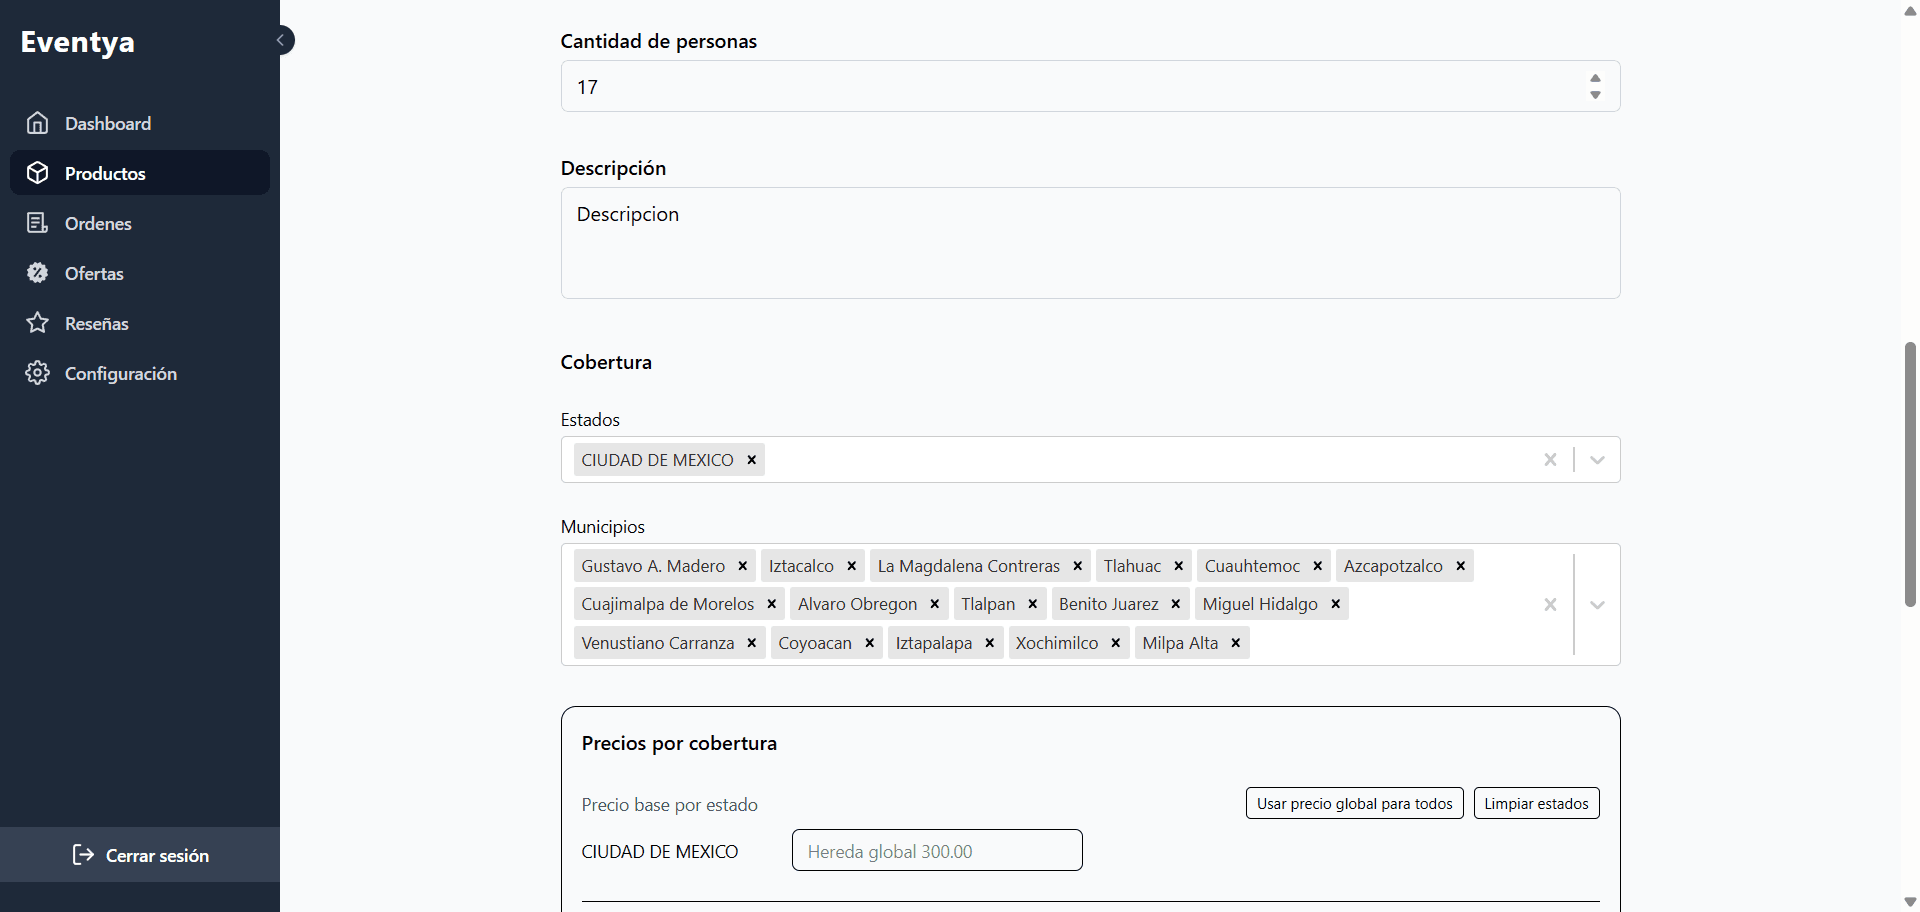Increment Cantidad de personas with the up arrow
The image size is (1920, 912).
click(x=1595, y=77)
